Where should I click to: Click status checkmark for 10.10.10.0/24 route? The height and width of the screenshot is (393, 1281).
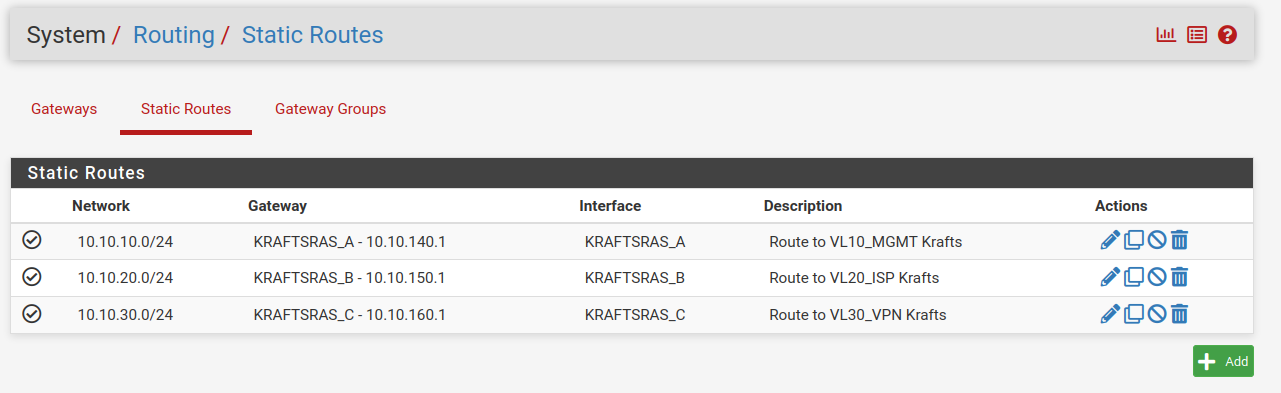[32, 240]
